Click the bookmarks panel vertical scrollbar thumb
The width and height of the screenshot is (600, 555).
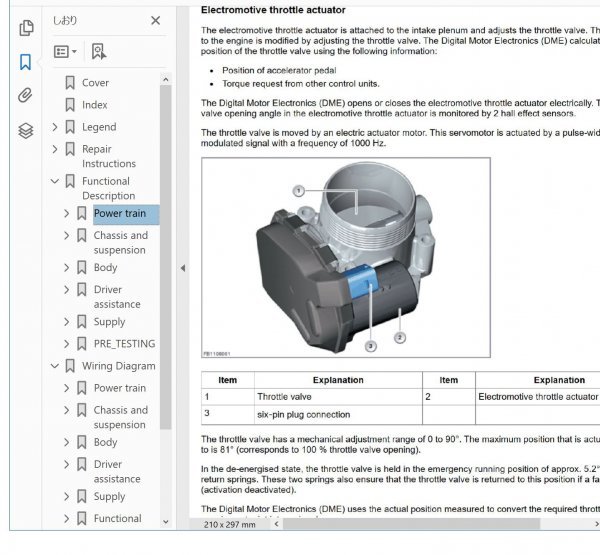(166, 257)
